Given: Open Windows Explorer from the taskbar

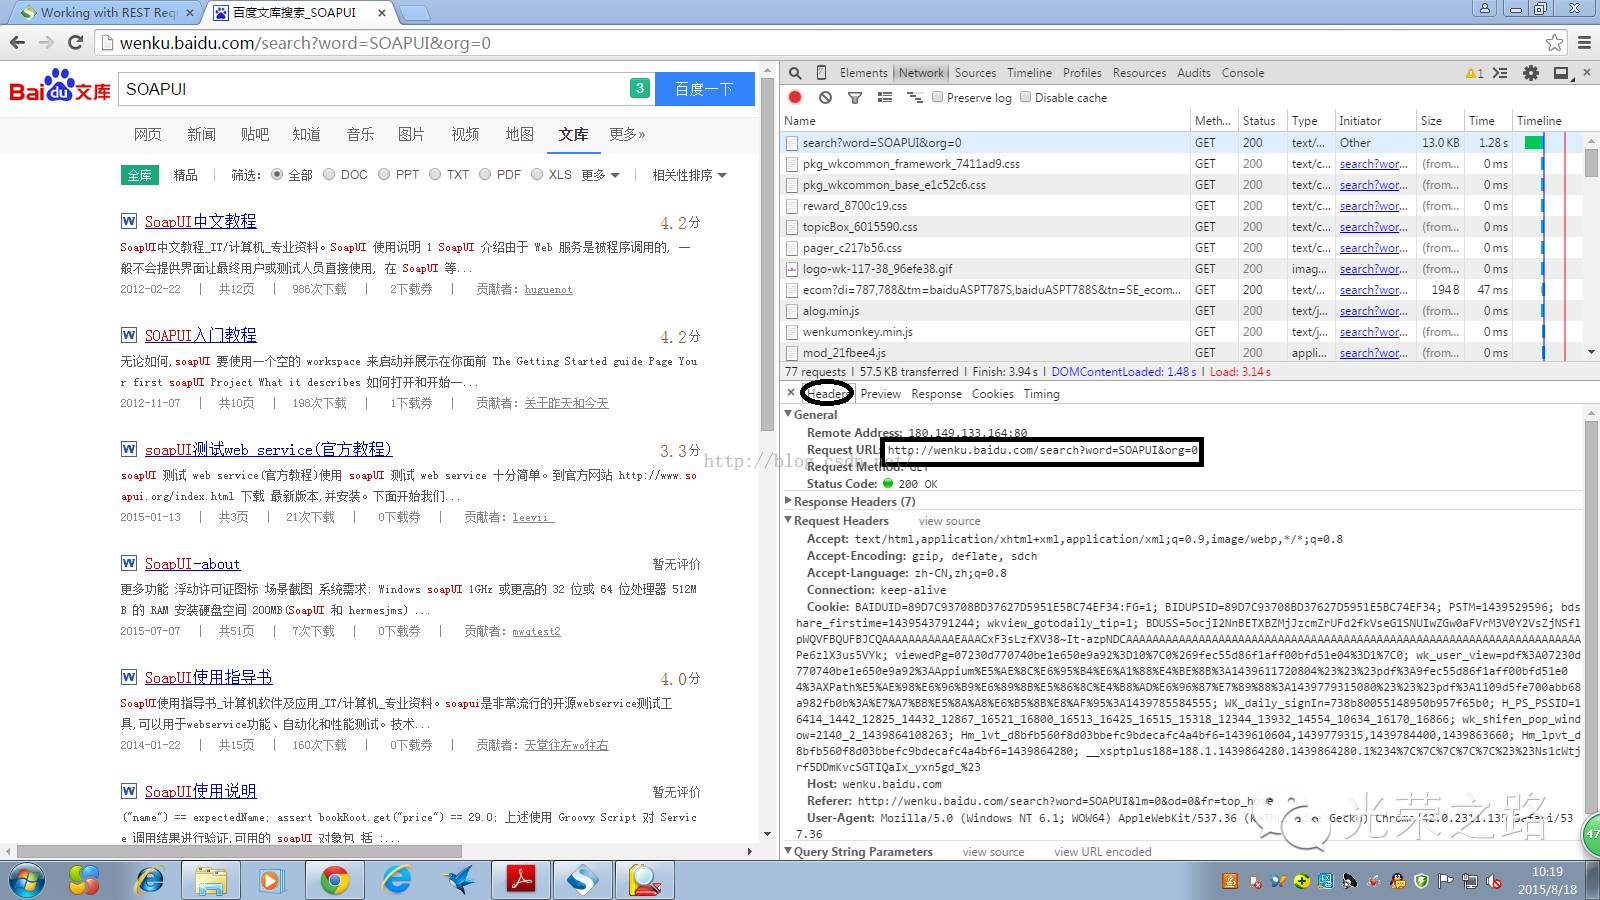Looking at the screenshot, I should pos(211,881).
